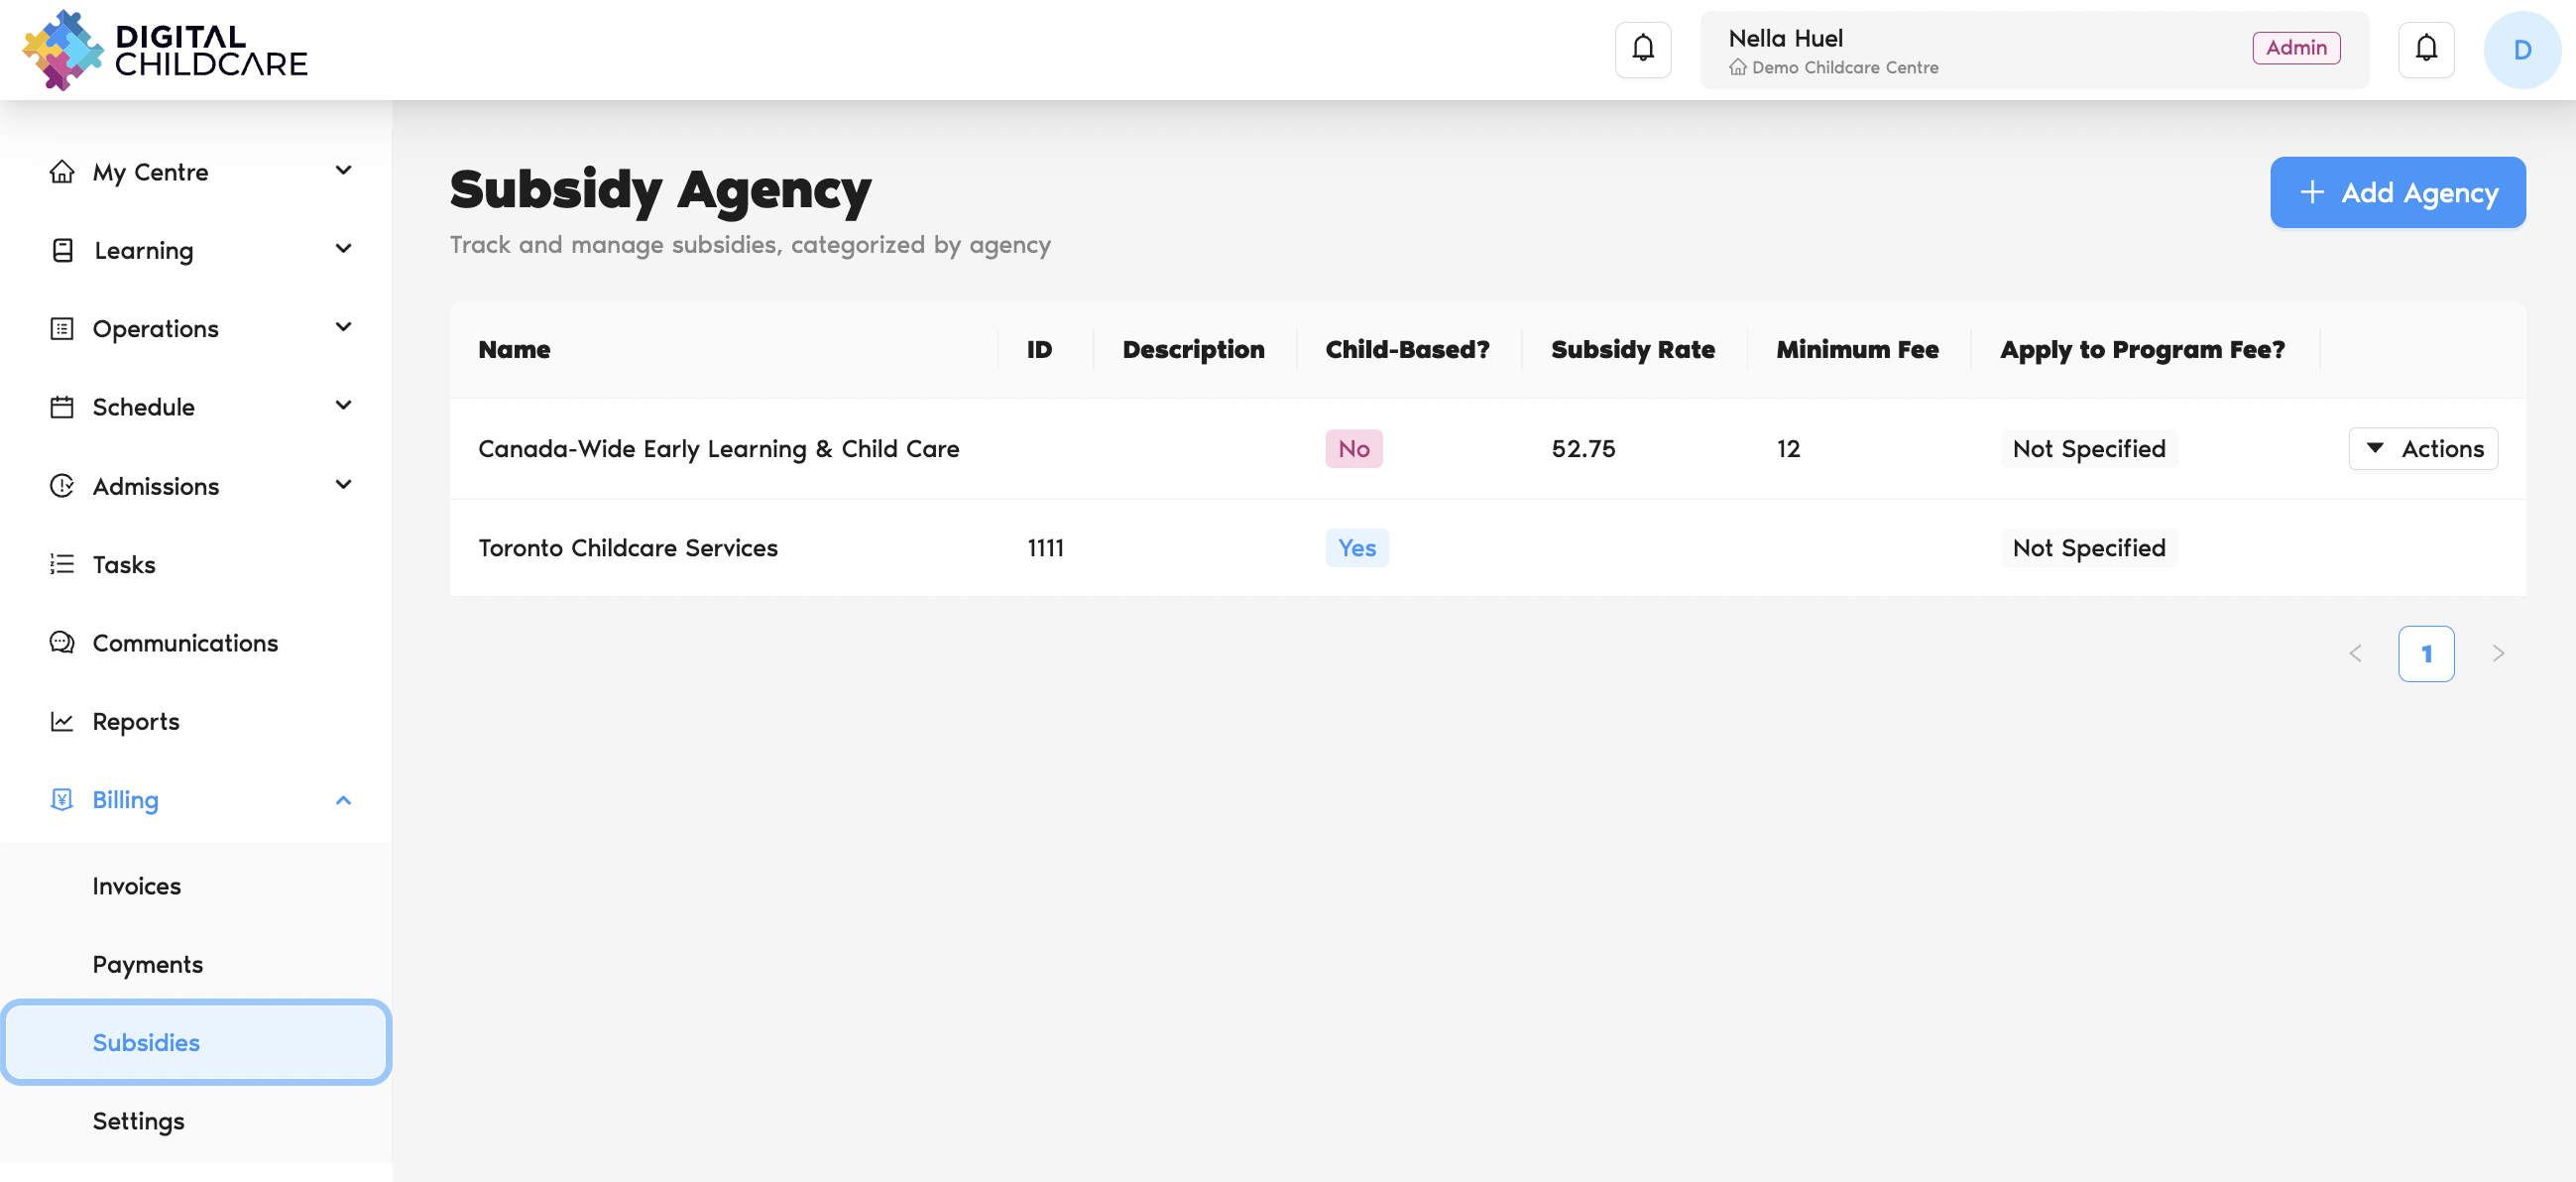The image size is (2576, 1182).
Task: Click the bell icon beside the avatar
Action: [x=2426, y=49]
